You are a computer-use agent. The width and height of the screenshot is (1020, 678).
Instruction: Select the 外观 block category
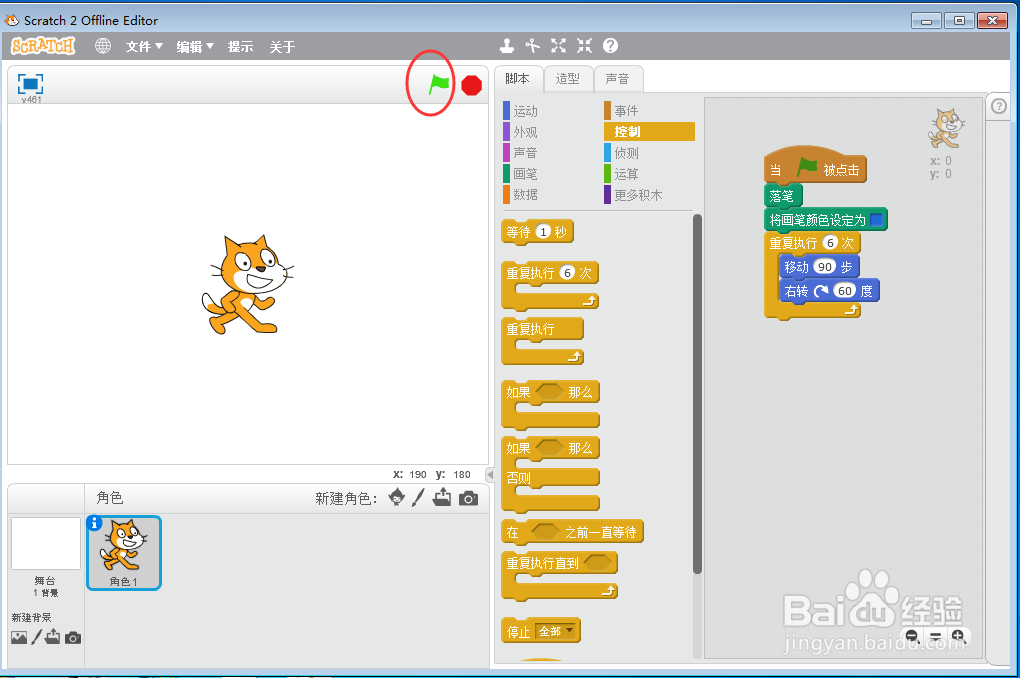[526, 132]
